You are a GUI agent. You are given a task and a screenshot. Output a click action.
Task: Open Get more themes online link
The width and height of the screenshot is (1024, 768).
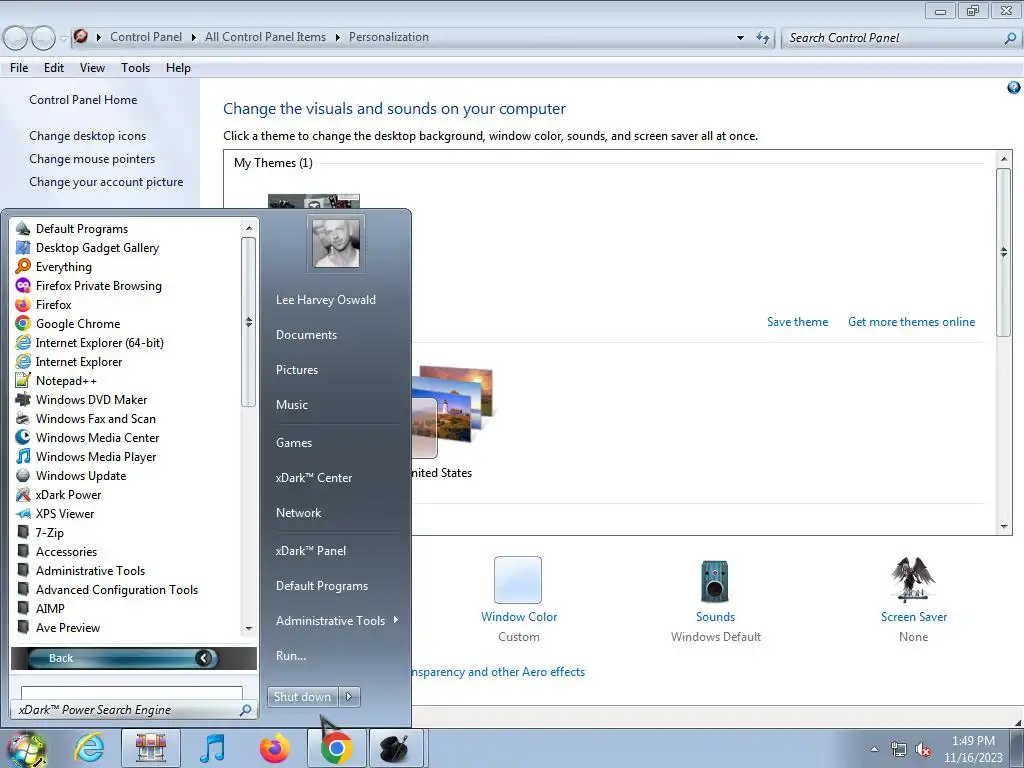click(911, 321)
